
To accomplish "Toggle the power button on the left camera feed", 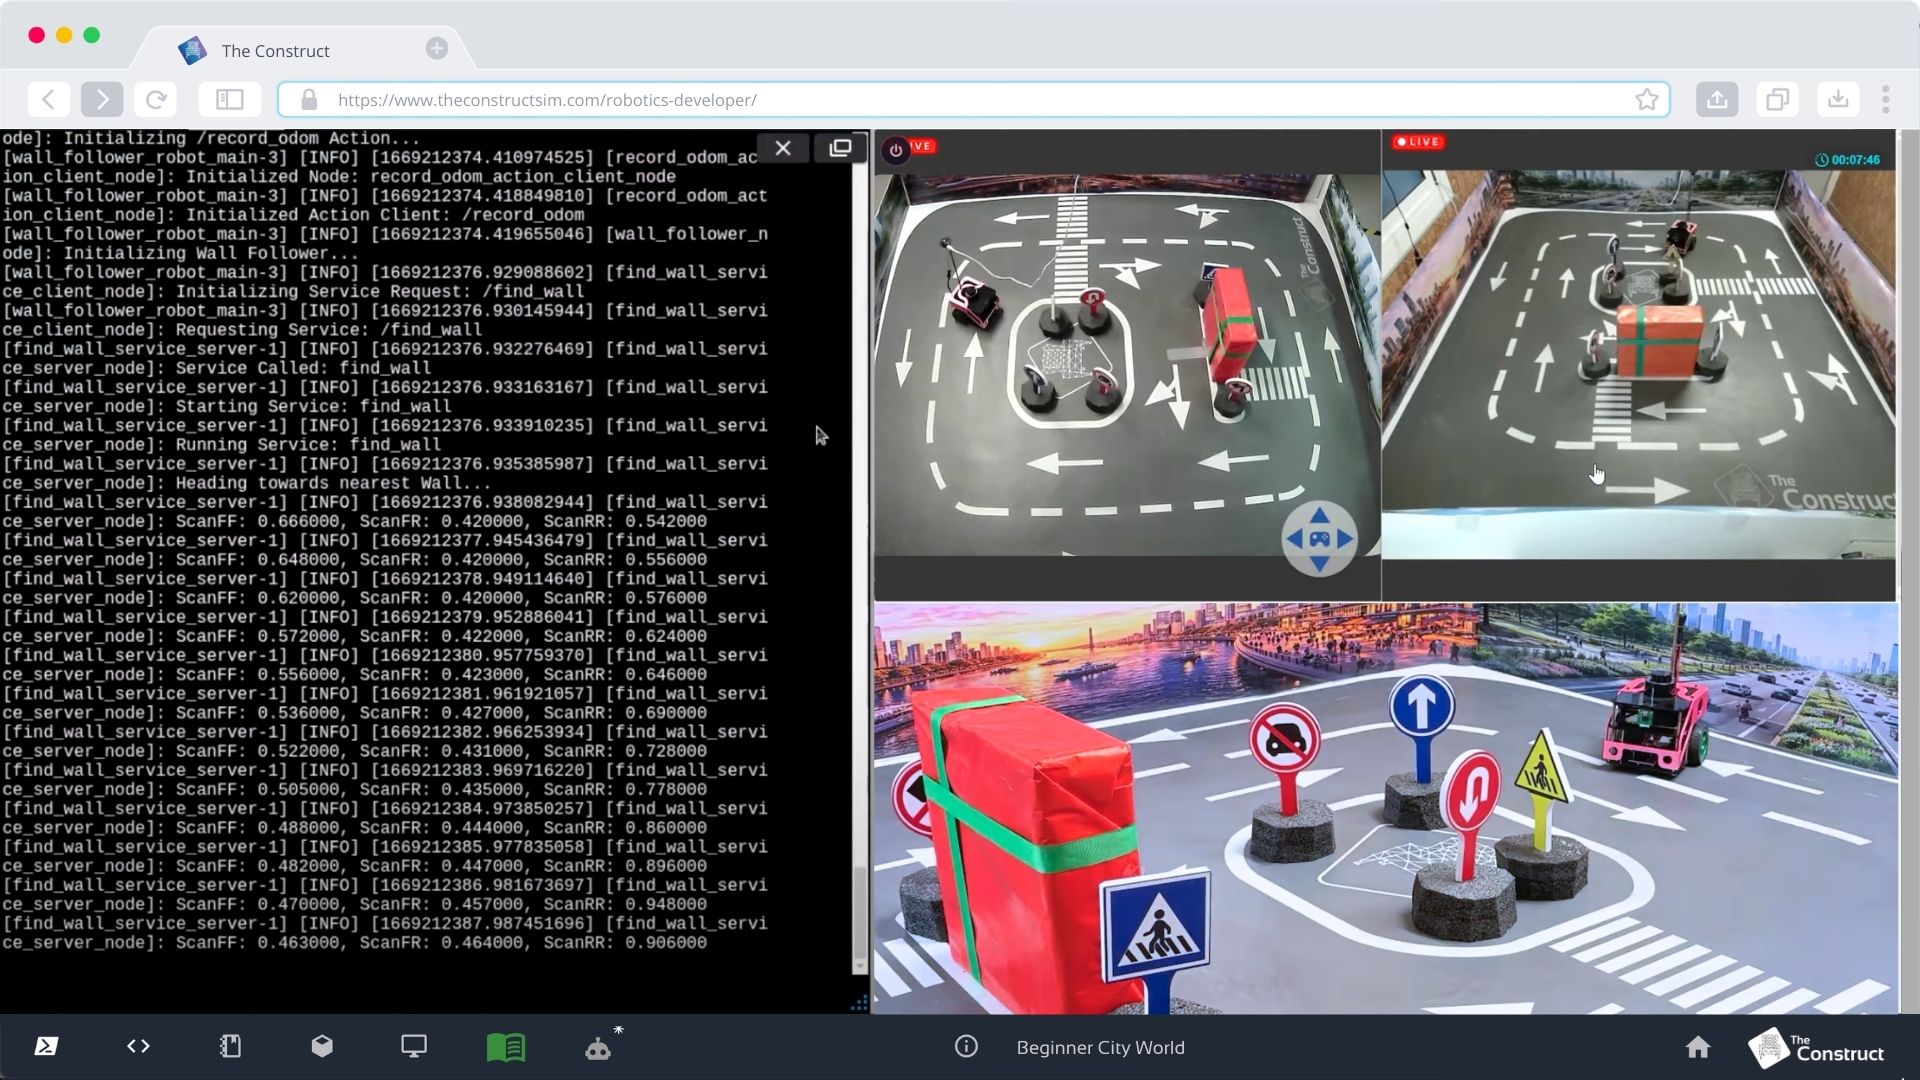I will [x=897, y=149].
